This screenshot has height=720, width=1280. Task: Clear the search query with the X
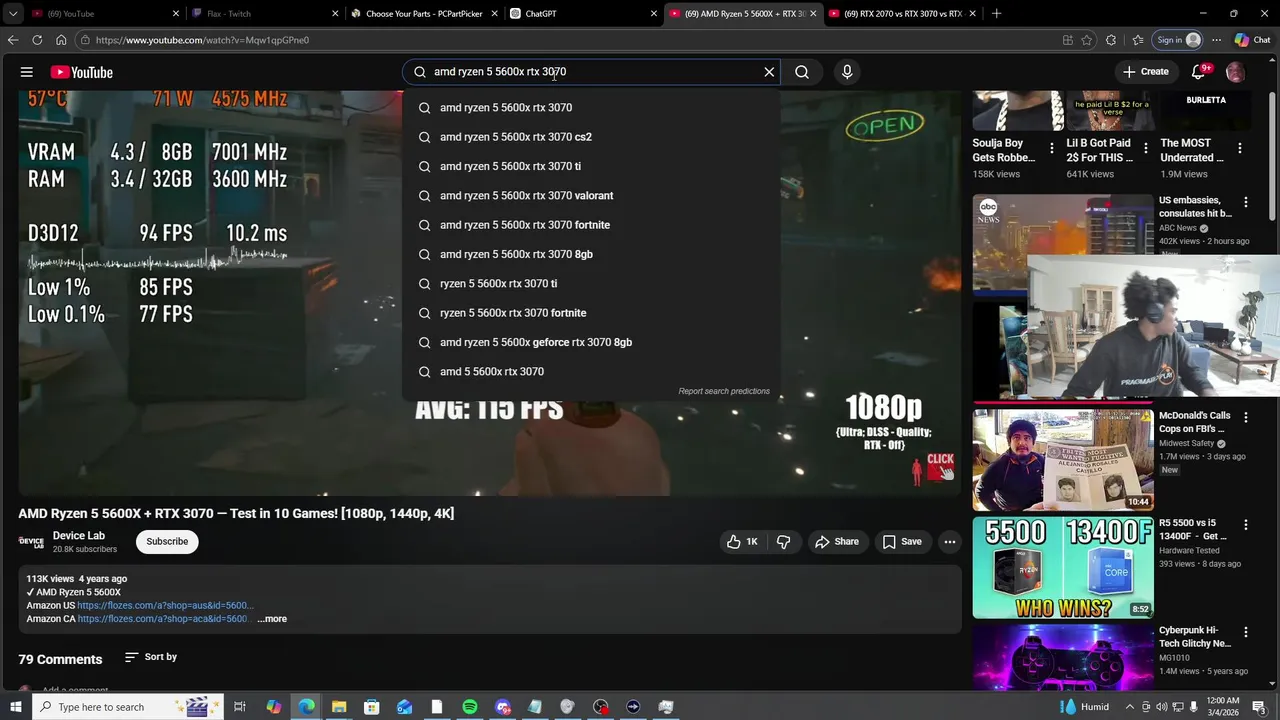[x=769, y=72]
